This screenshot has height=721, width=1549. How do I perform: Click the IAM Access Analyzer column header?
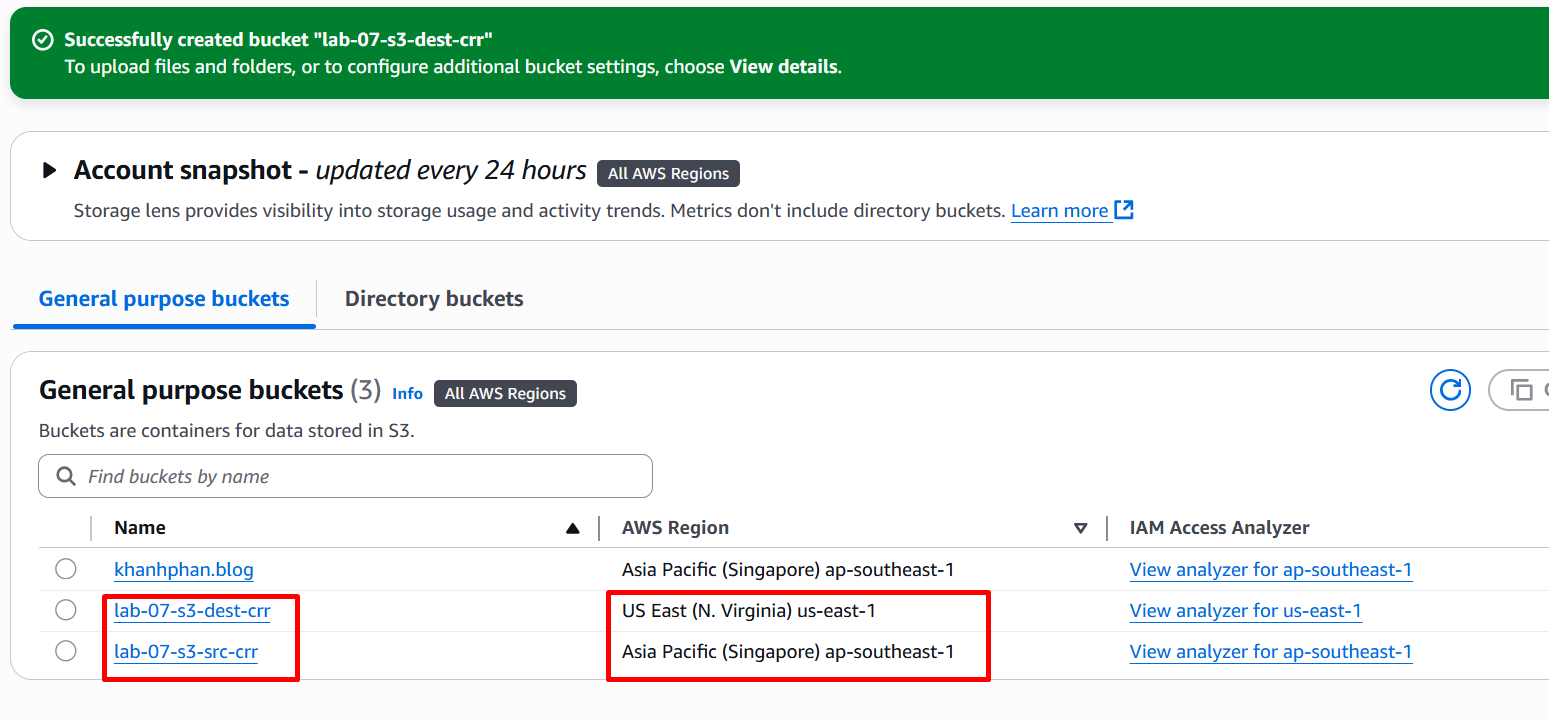[1219, 528]
